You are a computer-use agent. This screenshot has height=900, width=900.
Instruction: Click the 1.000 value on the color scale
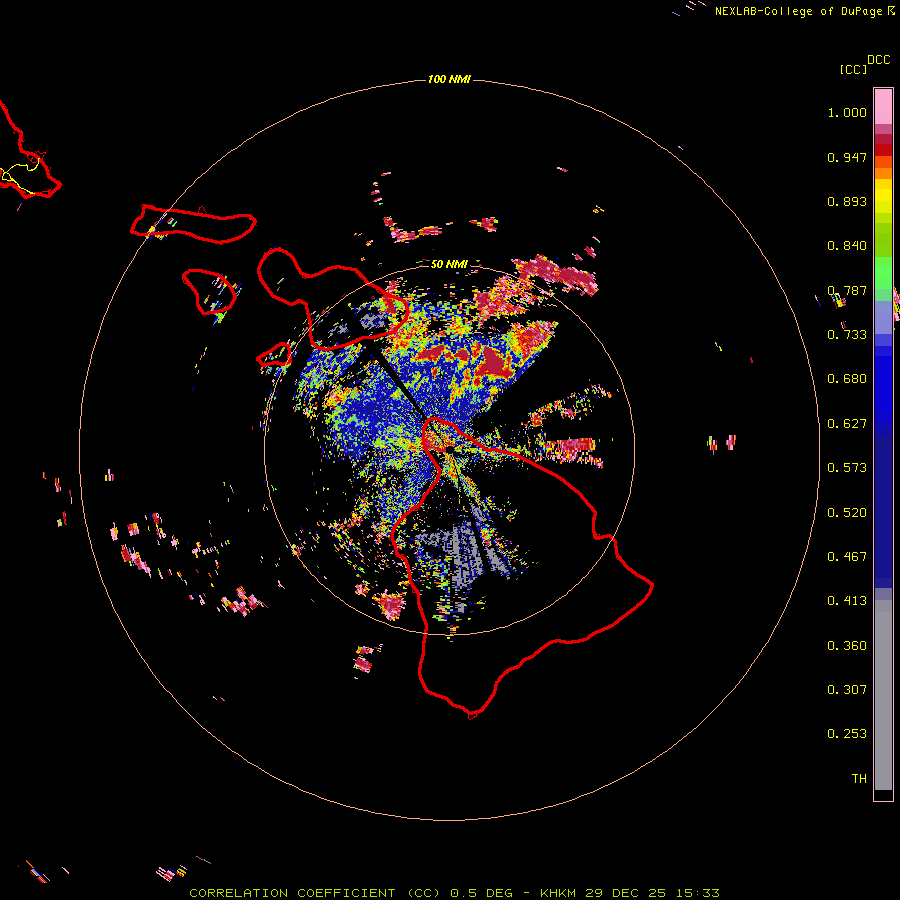847,112
